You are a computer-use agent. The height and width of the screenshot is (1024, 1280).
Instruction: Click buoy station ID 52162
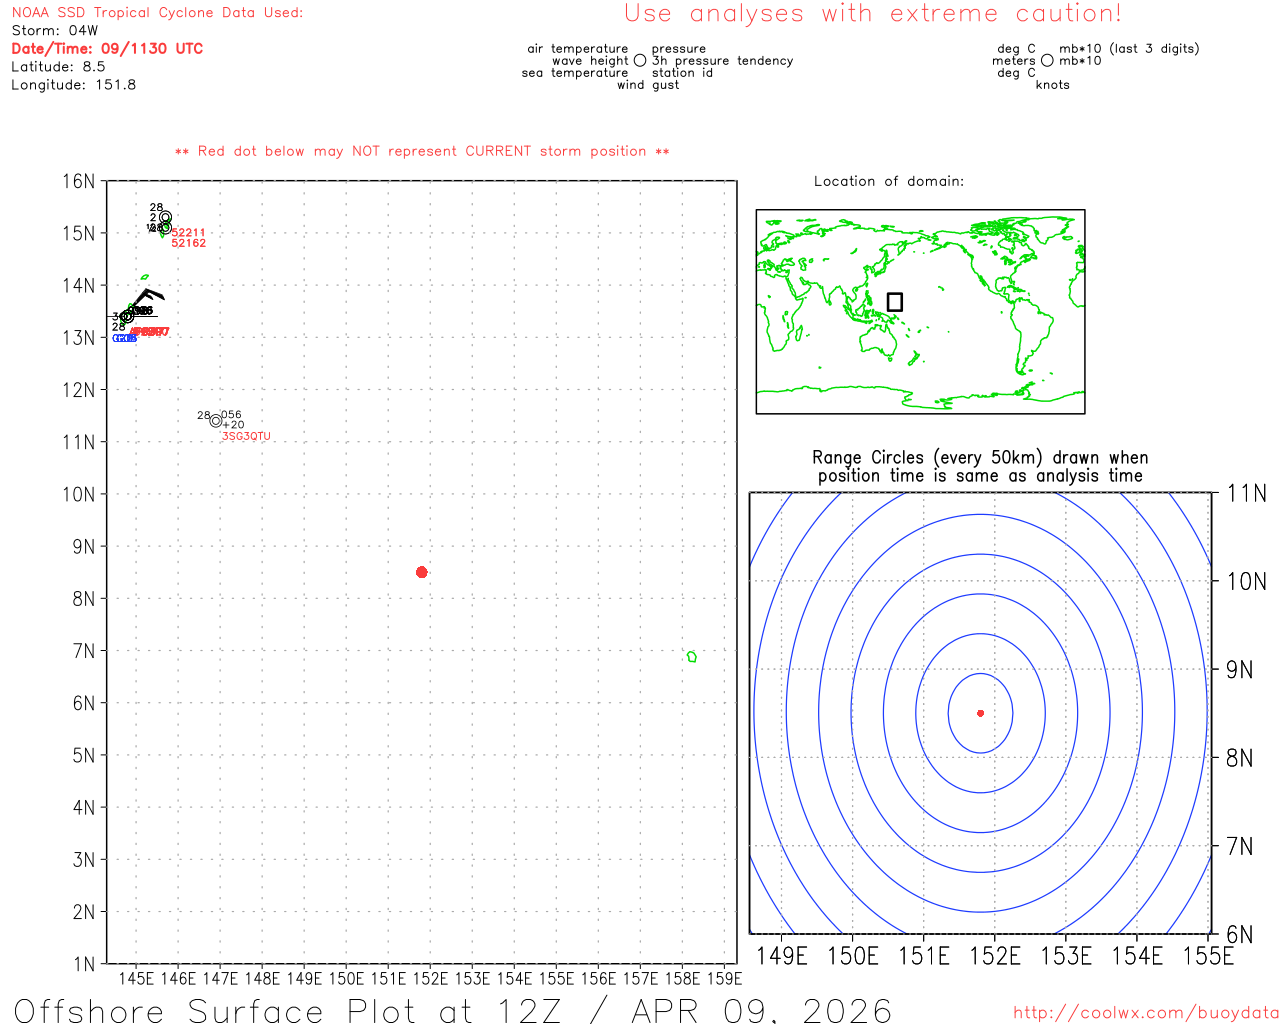pyautogui.click(x=188, y=244)
